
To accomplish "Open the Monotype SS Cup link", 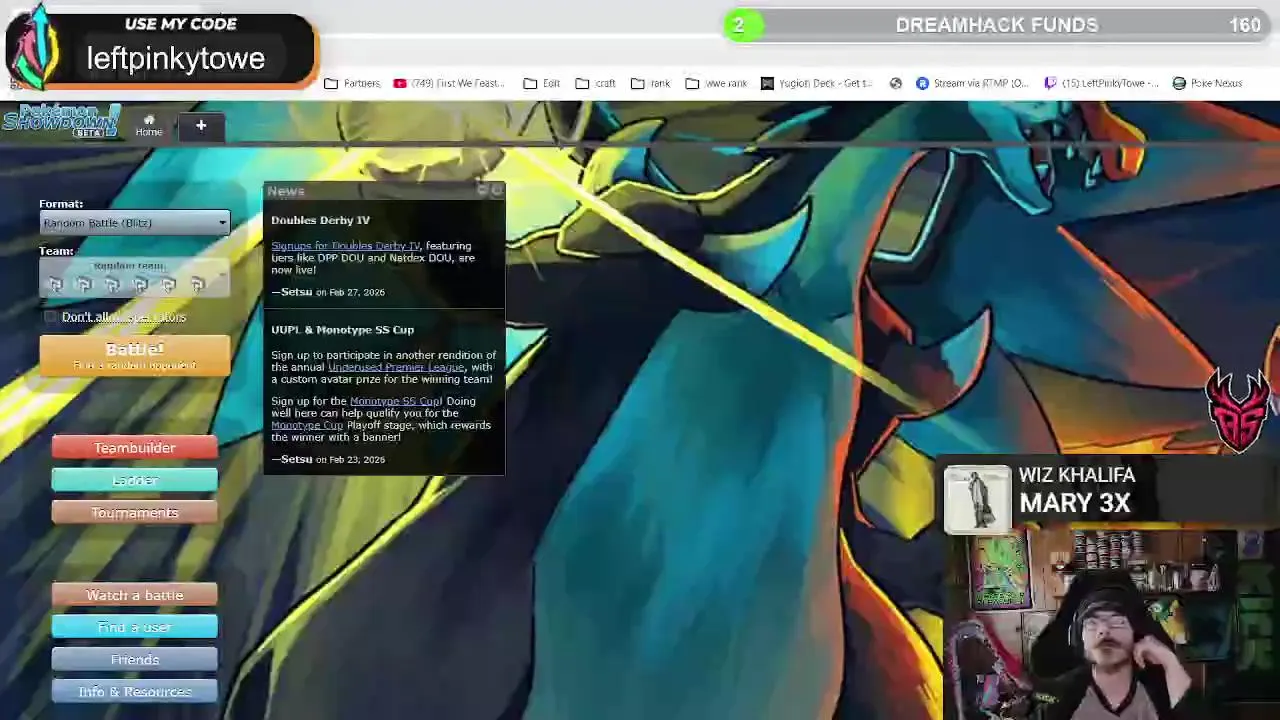I will tap(396, 401).
